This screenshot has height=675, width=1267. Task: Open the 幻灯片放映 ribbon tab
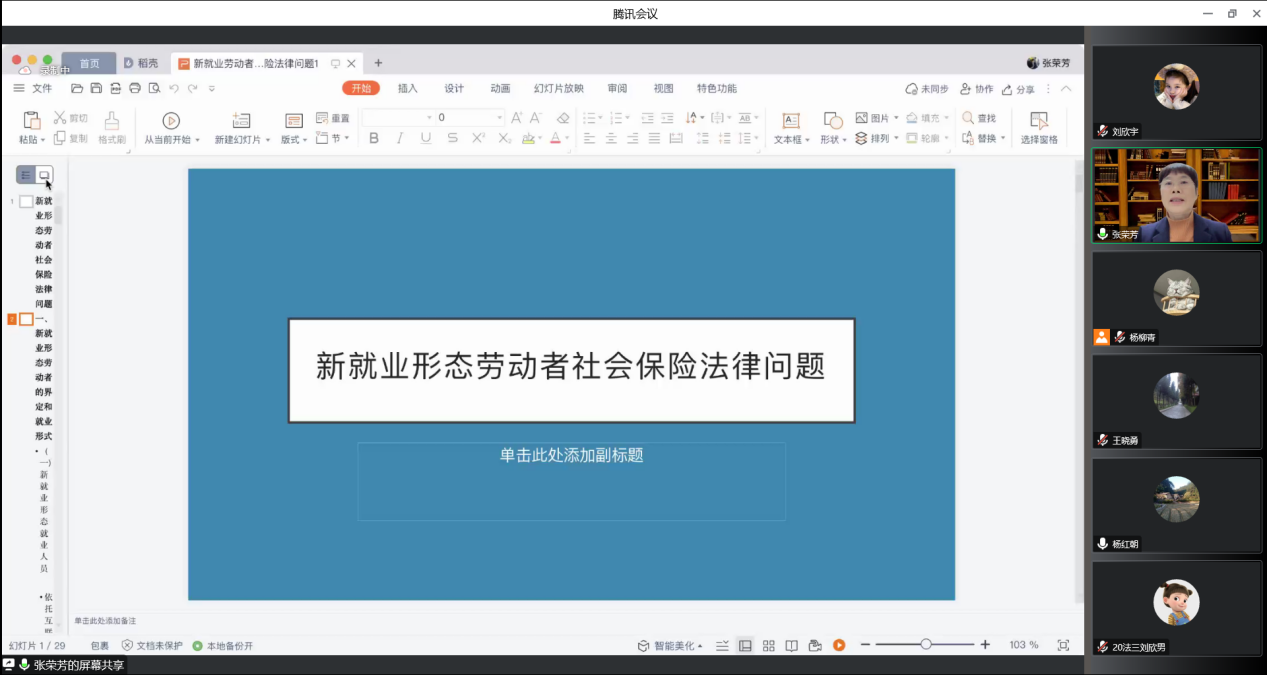[559, 88]
